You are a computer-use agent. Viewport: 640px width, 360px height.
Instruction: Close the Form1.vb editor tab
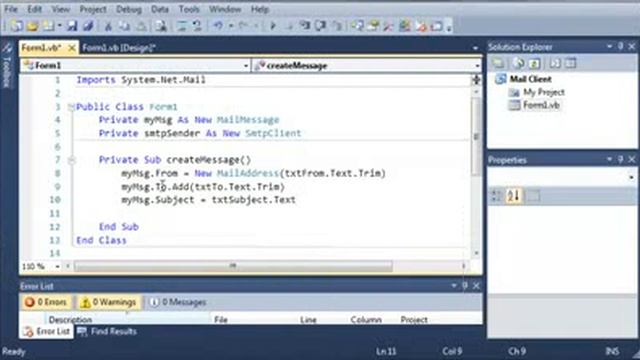(x=71, y=48)
